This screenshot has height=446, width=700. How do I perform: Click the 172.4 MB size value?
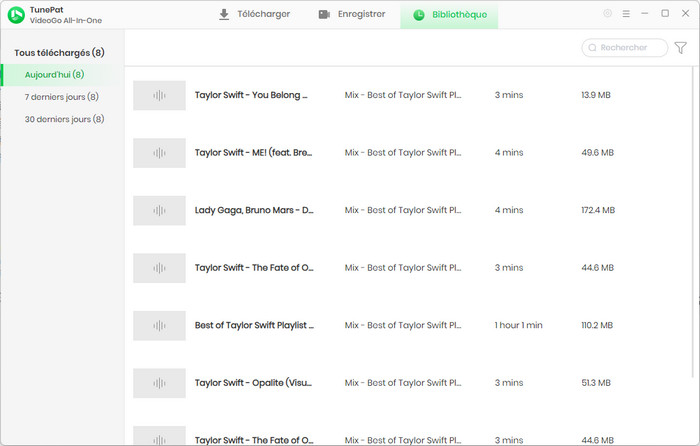coord(598,210)
